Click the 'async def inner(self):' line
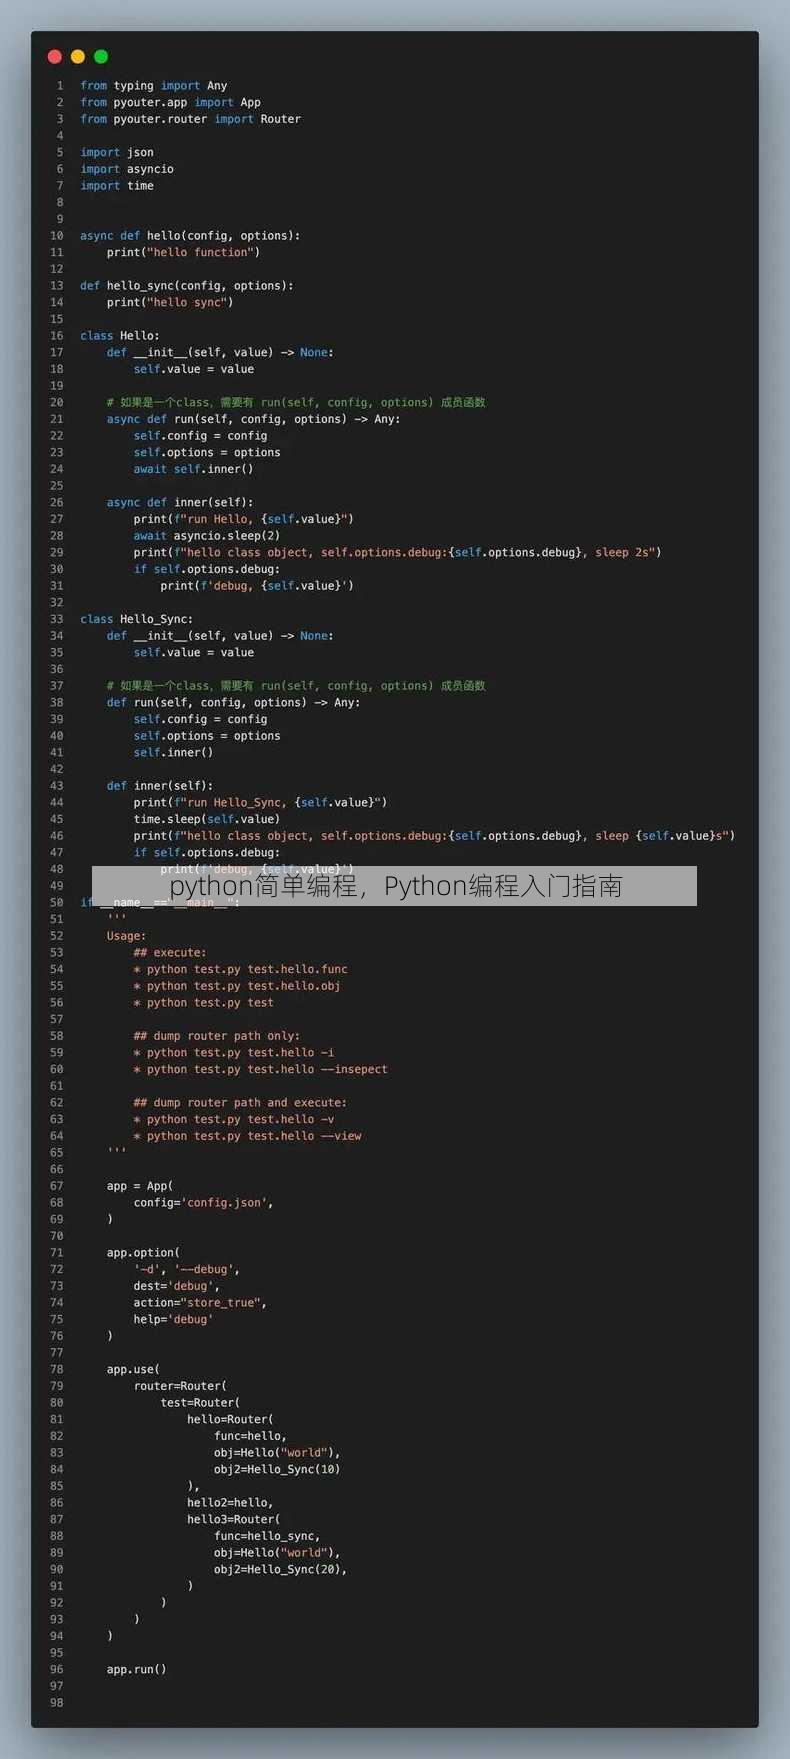The image size is (790, 1759). 180,502
